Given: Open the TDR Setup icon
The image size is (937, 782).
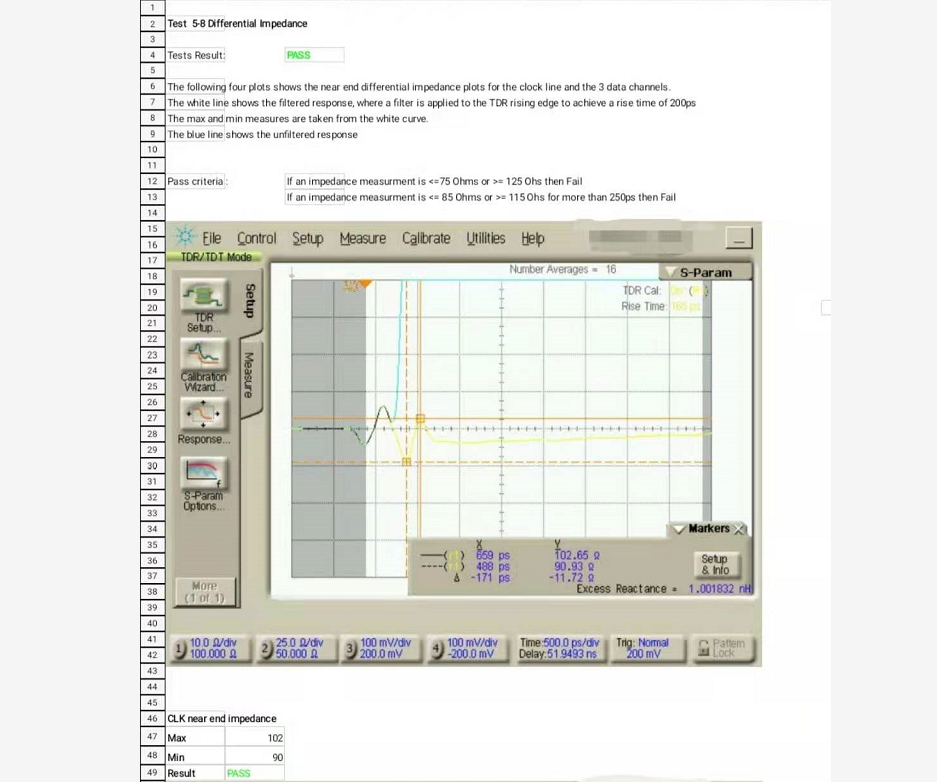Looking at the screenshot, I should (203, 296).
